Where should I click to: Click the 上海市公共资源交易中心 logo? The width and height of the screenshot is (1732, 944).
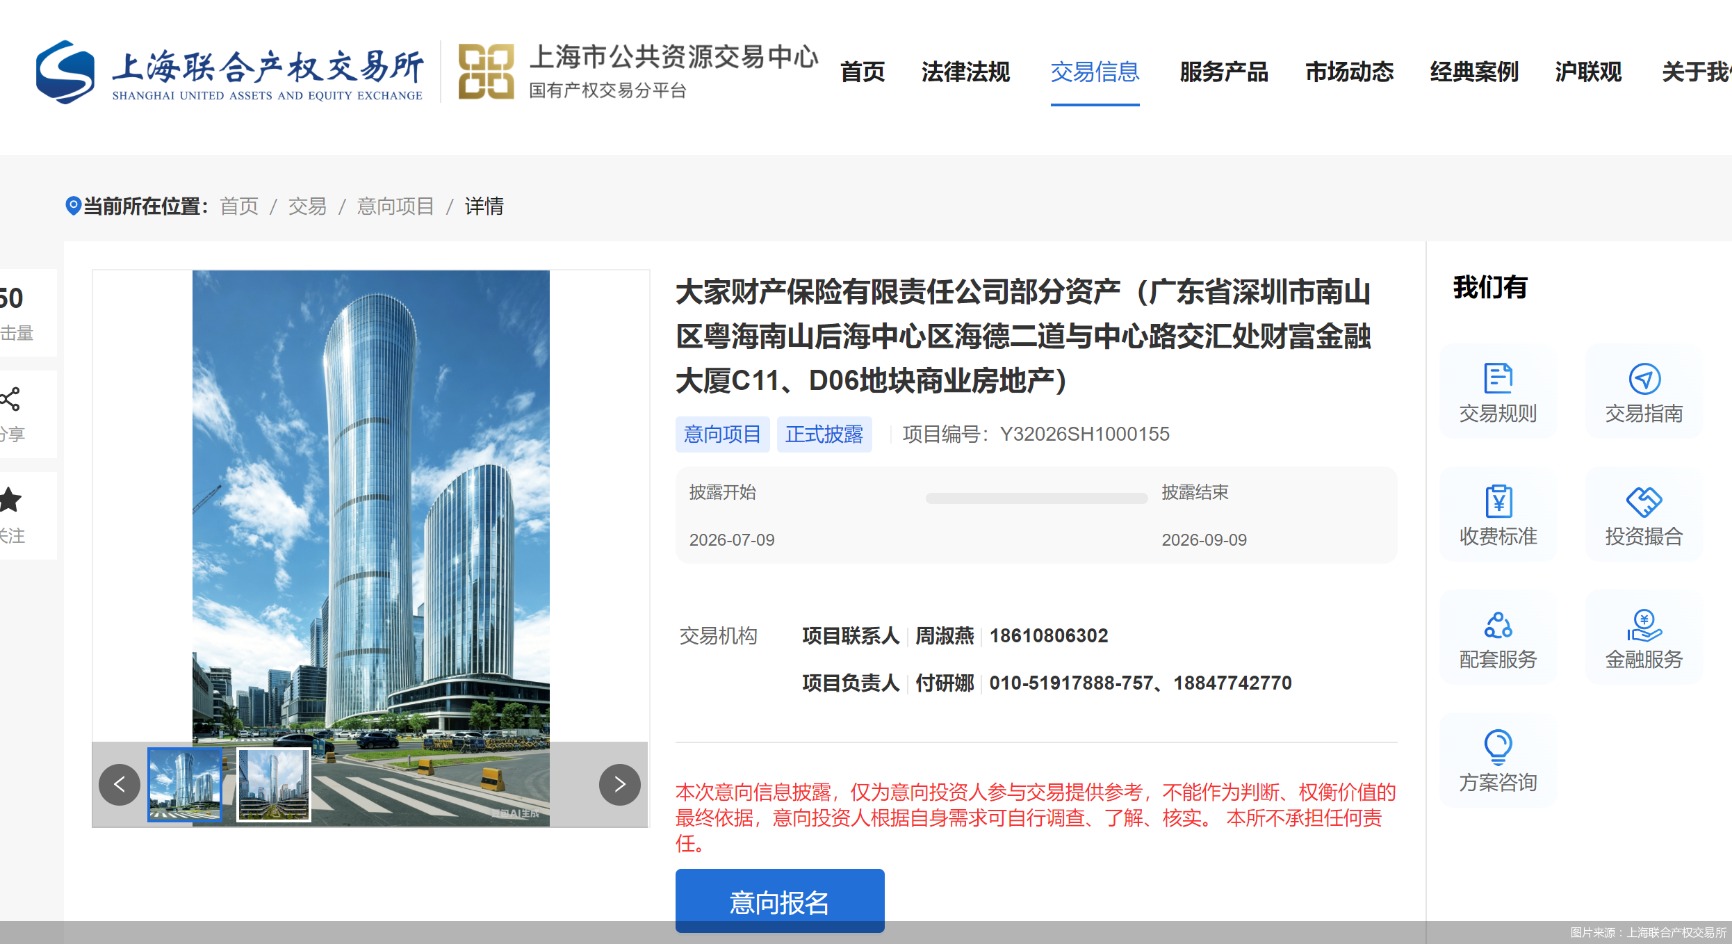pyautogui.click(x=638, y=72)
